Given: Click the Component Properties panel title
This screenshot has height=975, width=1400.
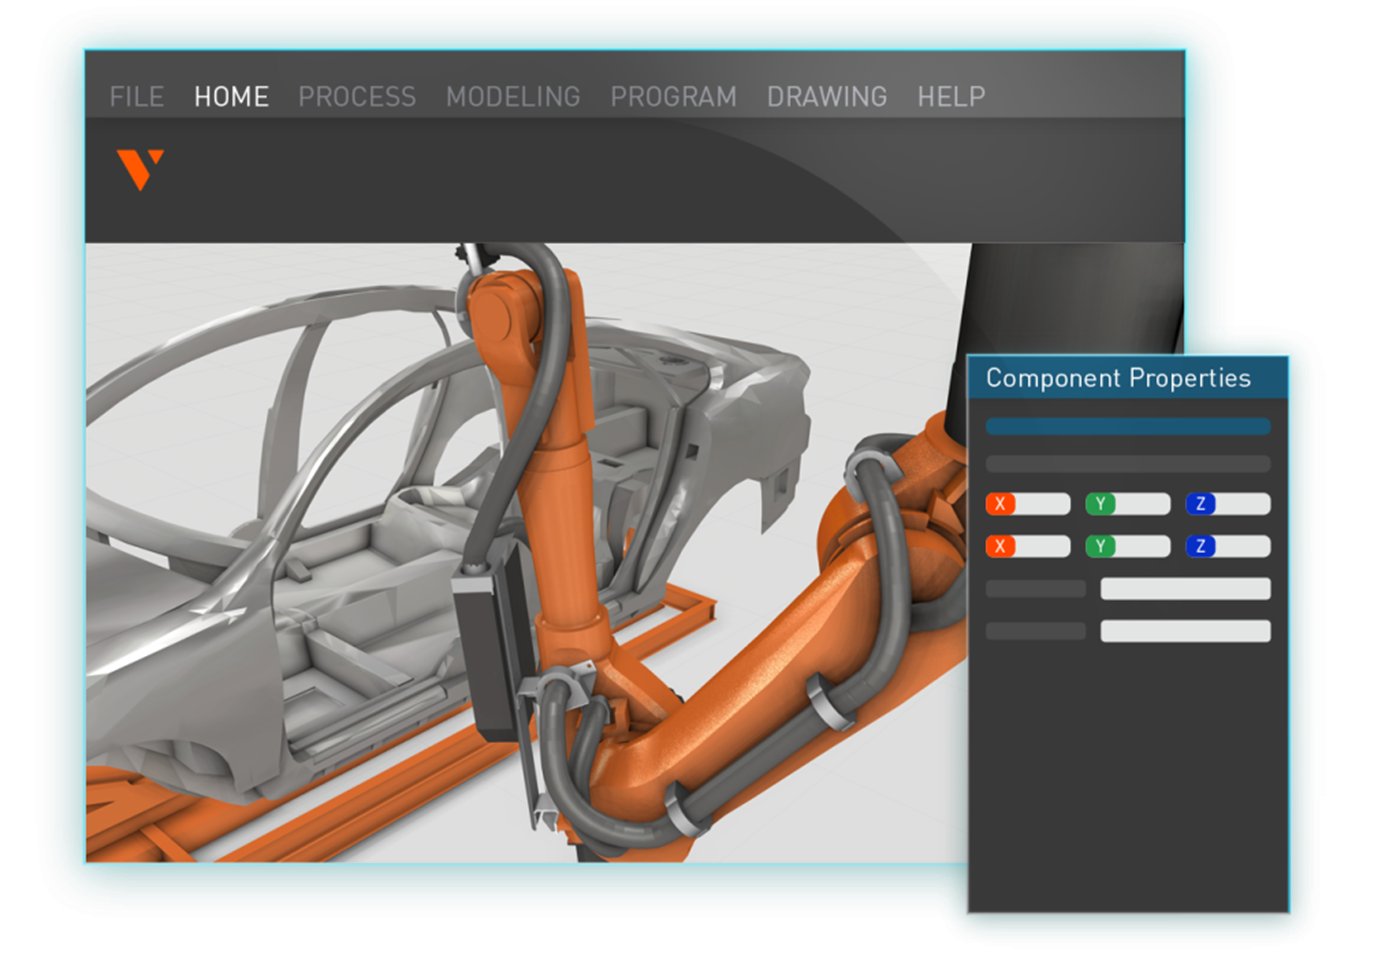Looking at the screenshot, I should [1118, 378].
